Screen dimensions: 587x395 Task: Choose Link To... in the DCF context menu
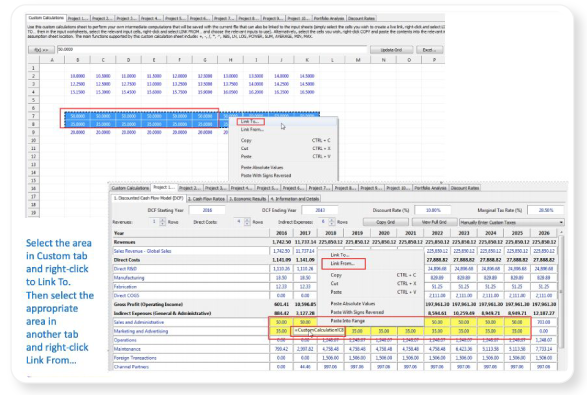(340, 255)
